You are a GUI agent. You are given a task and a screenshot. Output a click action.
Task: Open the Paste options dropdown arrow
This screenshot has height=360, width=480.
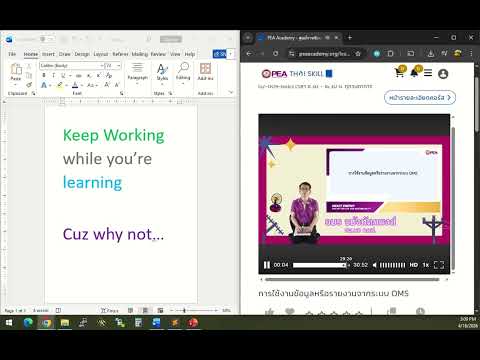pos(16,84)
